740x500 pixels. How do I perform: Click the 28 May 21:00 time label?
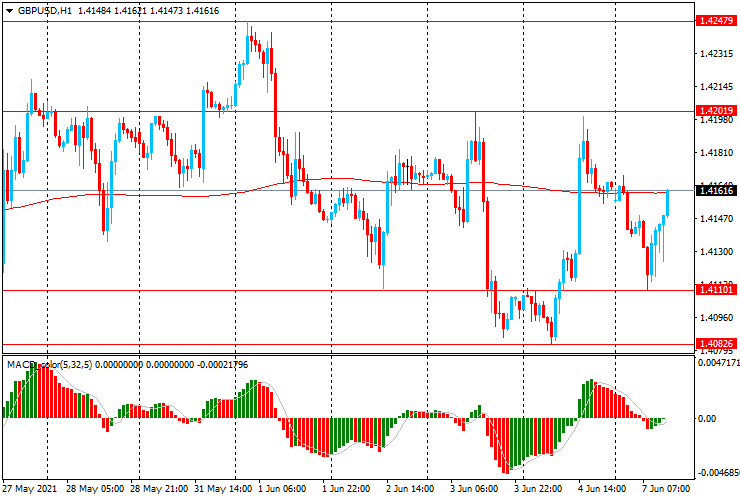pyautogui.click(x=160, y=490)
